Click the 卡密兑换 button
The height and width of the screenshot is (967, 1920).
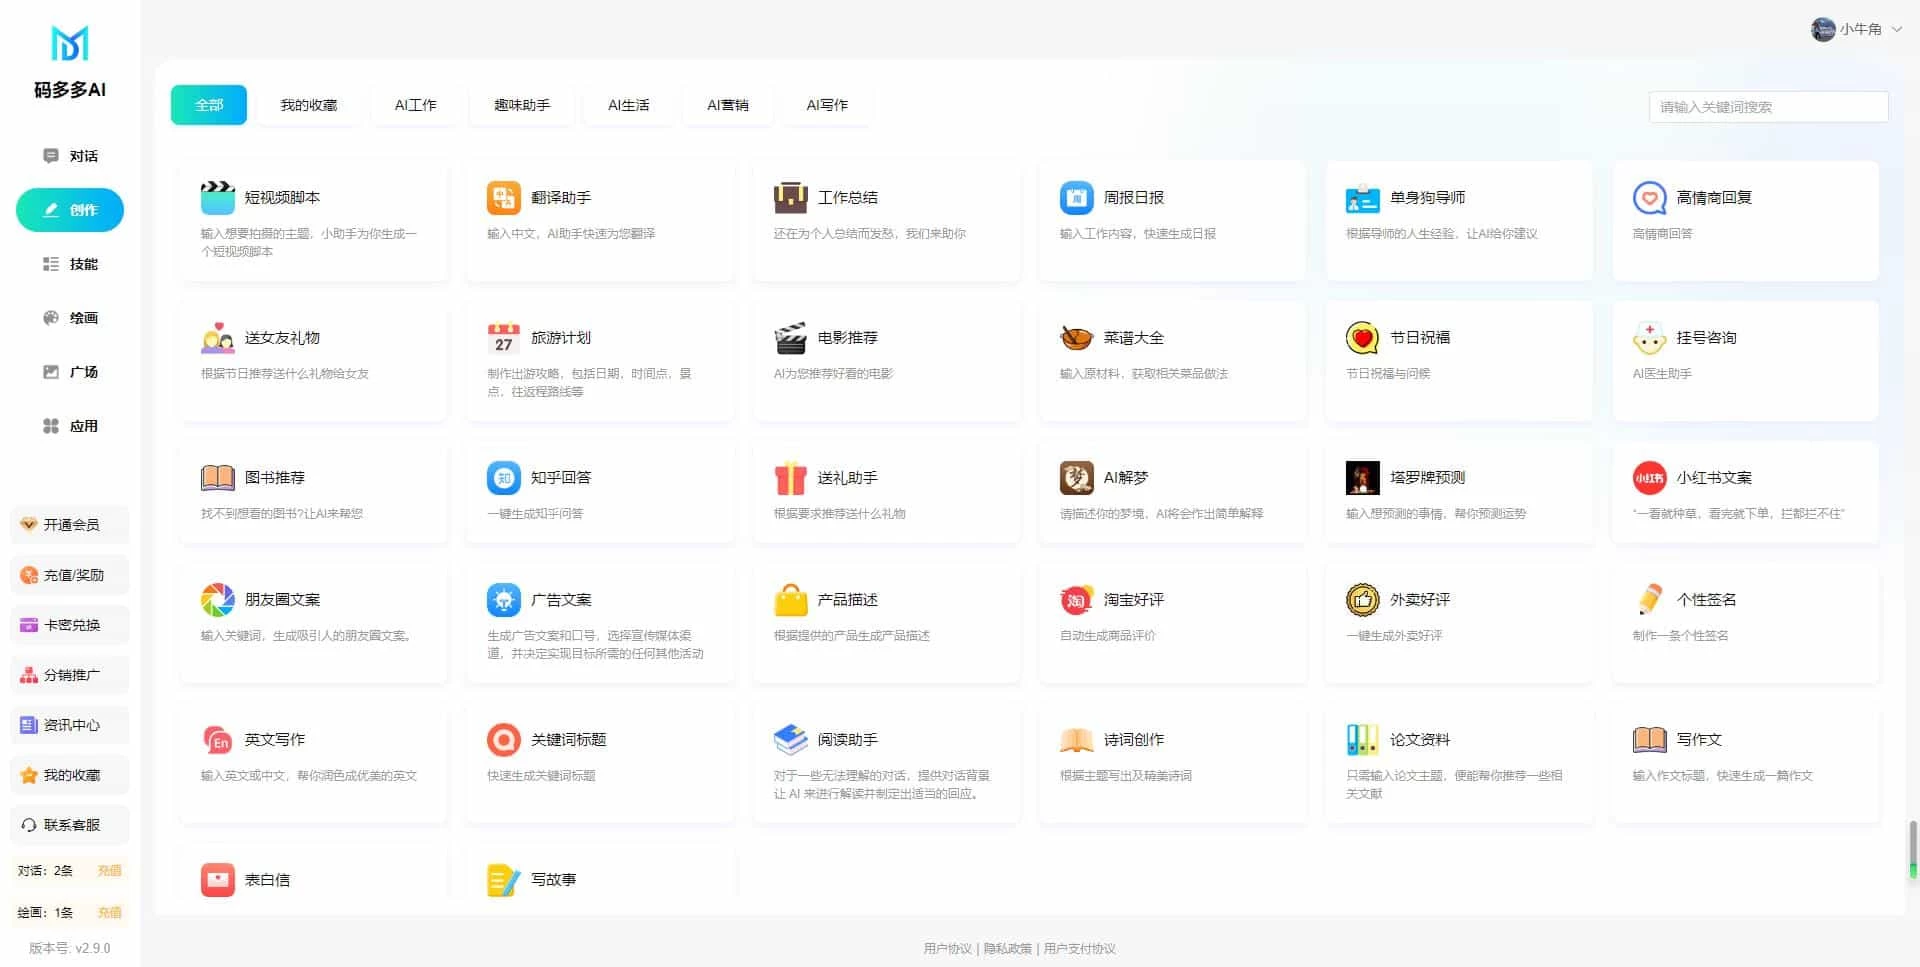click(70, 625)
